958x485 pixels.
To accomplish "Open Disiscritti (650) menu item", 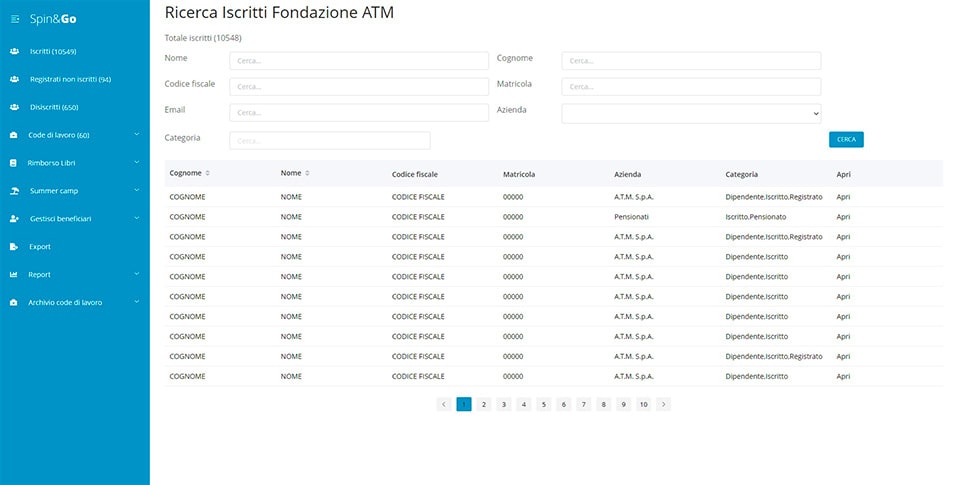I will pos(54,108).
